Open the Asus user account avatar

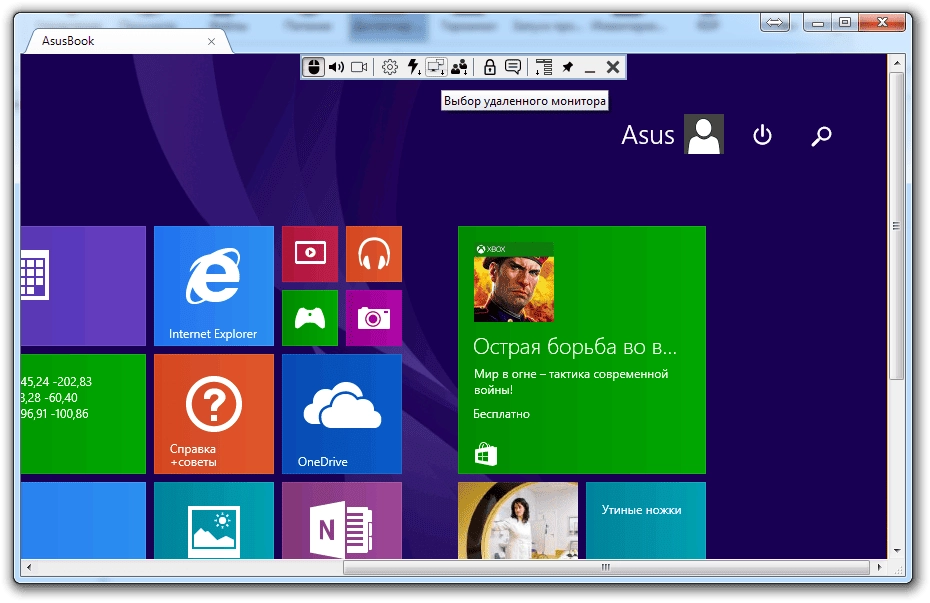(703, 134)
